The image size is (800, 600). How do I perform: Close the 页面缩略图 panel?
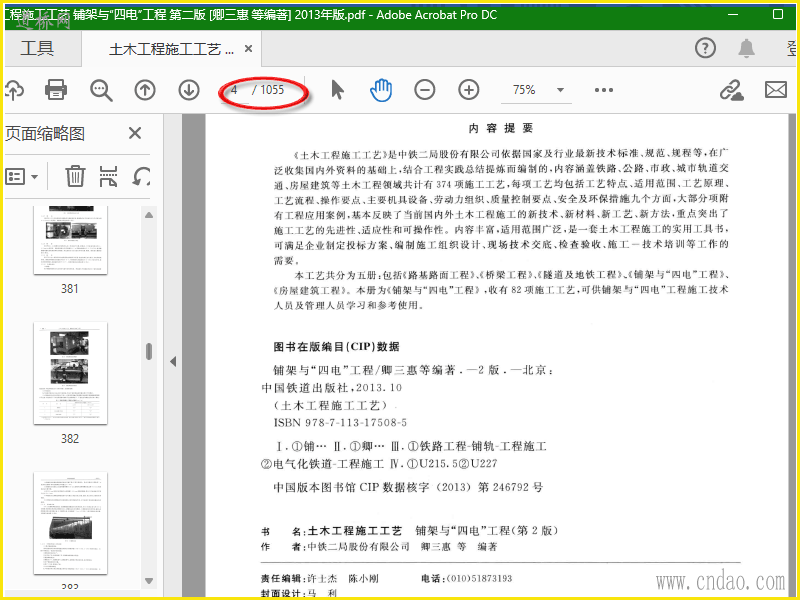pos(135,133)
